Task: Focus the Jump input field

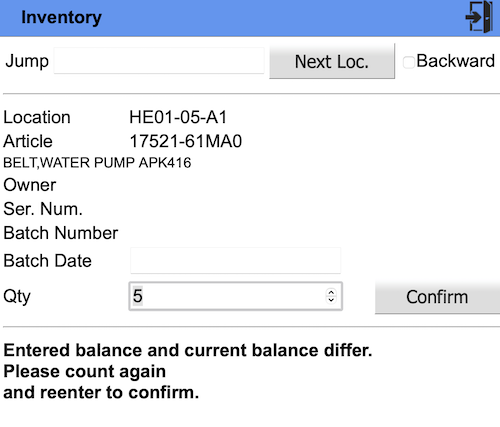Action: (x=159, y=61)
